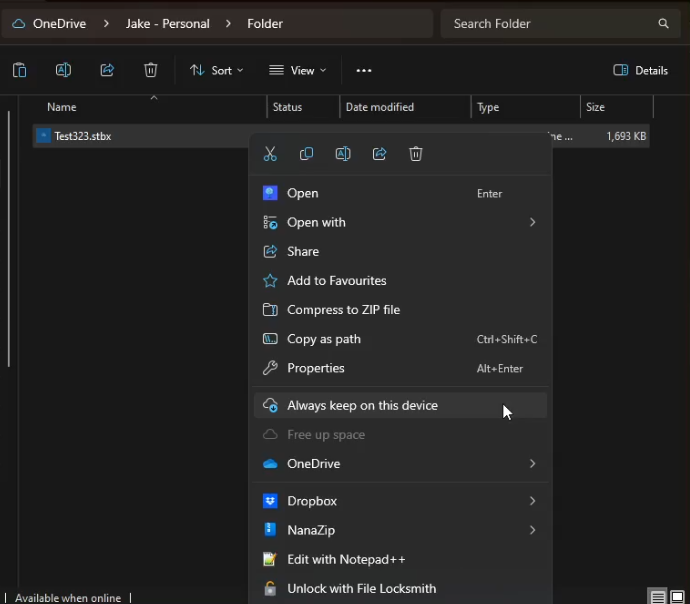Image resolution: width=690 pixels, height=604 pixels.
Task: Expand the OneDrive submenu arrow
Action: click(x=532, y=463)
